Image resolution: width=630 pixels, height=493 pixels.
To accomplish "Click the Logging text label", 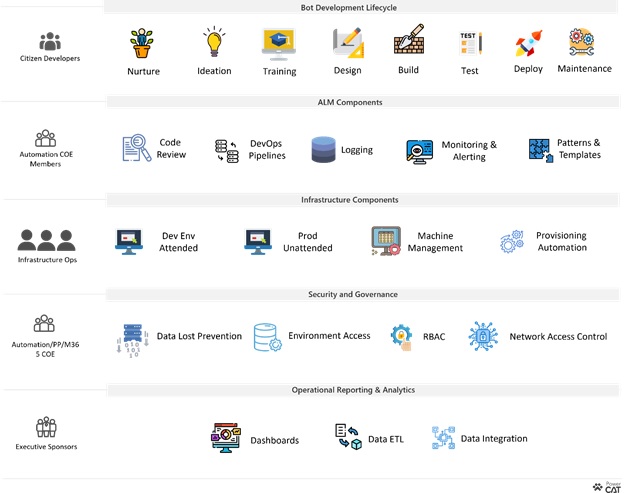I will pyautogui.click(x=357, y=150).
